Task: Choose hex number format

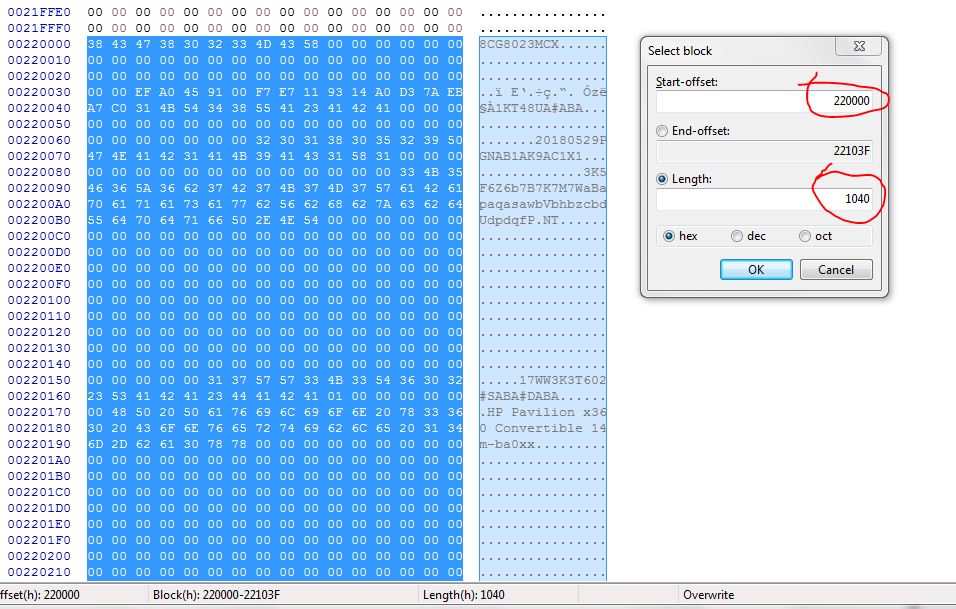Action: [669, 236]
